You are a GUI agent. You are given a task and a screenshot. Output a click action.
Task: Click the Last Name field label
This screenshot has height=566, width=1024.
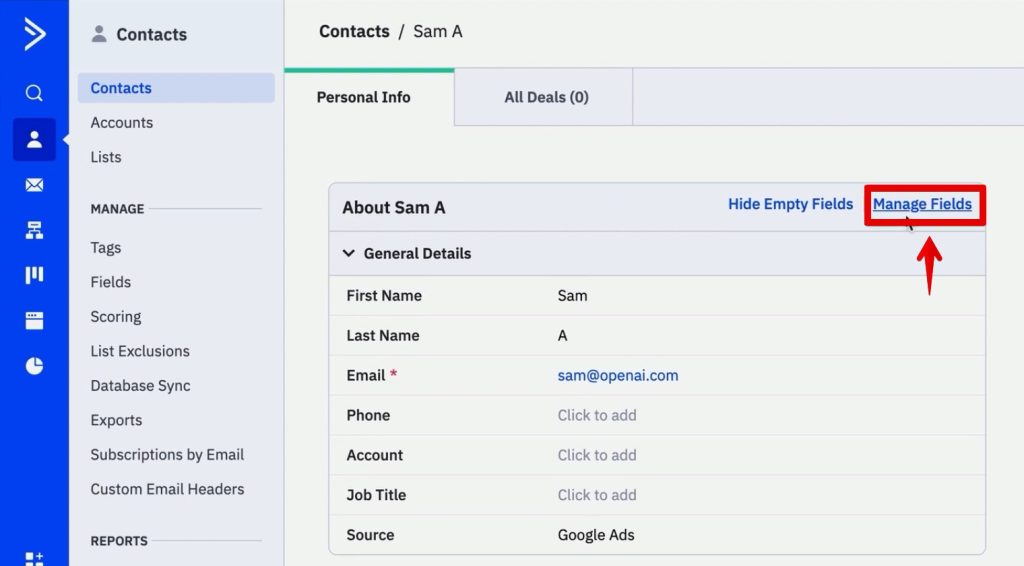tap(383, 336)
